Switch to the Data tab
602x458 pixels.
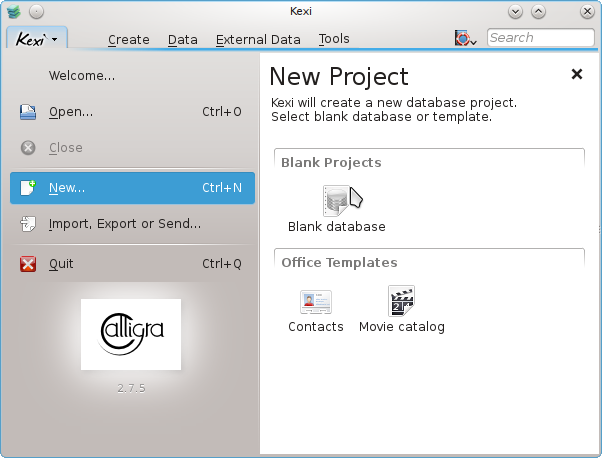click(182, 39)
